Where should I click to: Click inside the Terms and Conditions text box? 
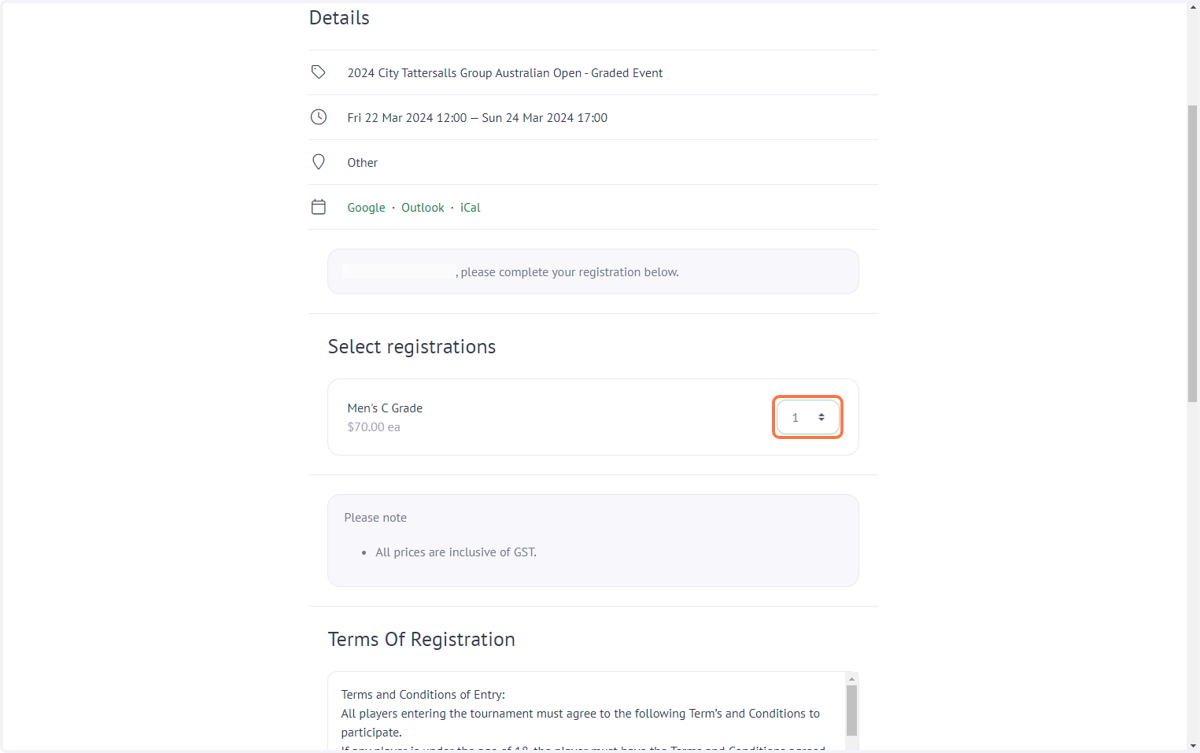586,712
